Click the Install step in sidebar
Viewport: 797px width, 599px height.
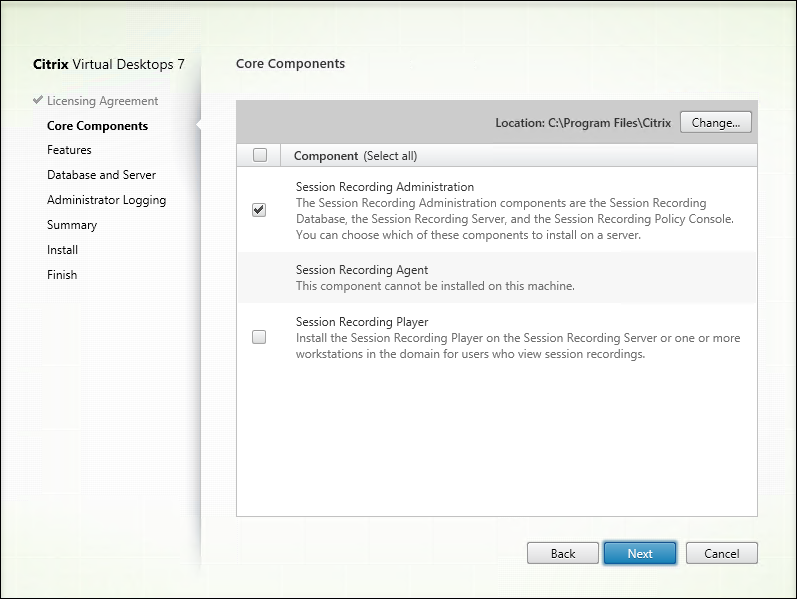(62, 250)
